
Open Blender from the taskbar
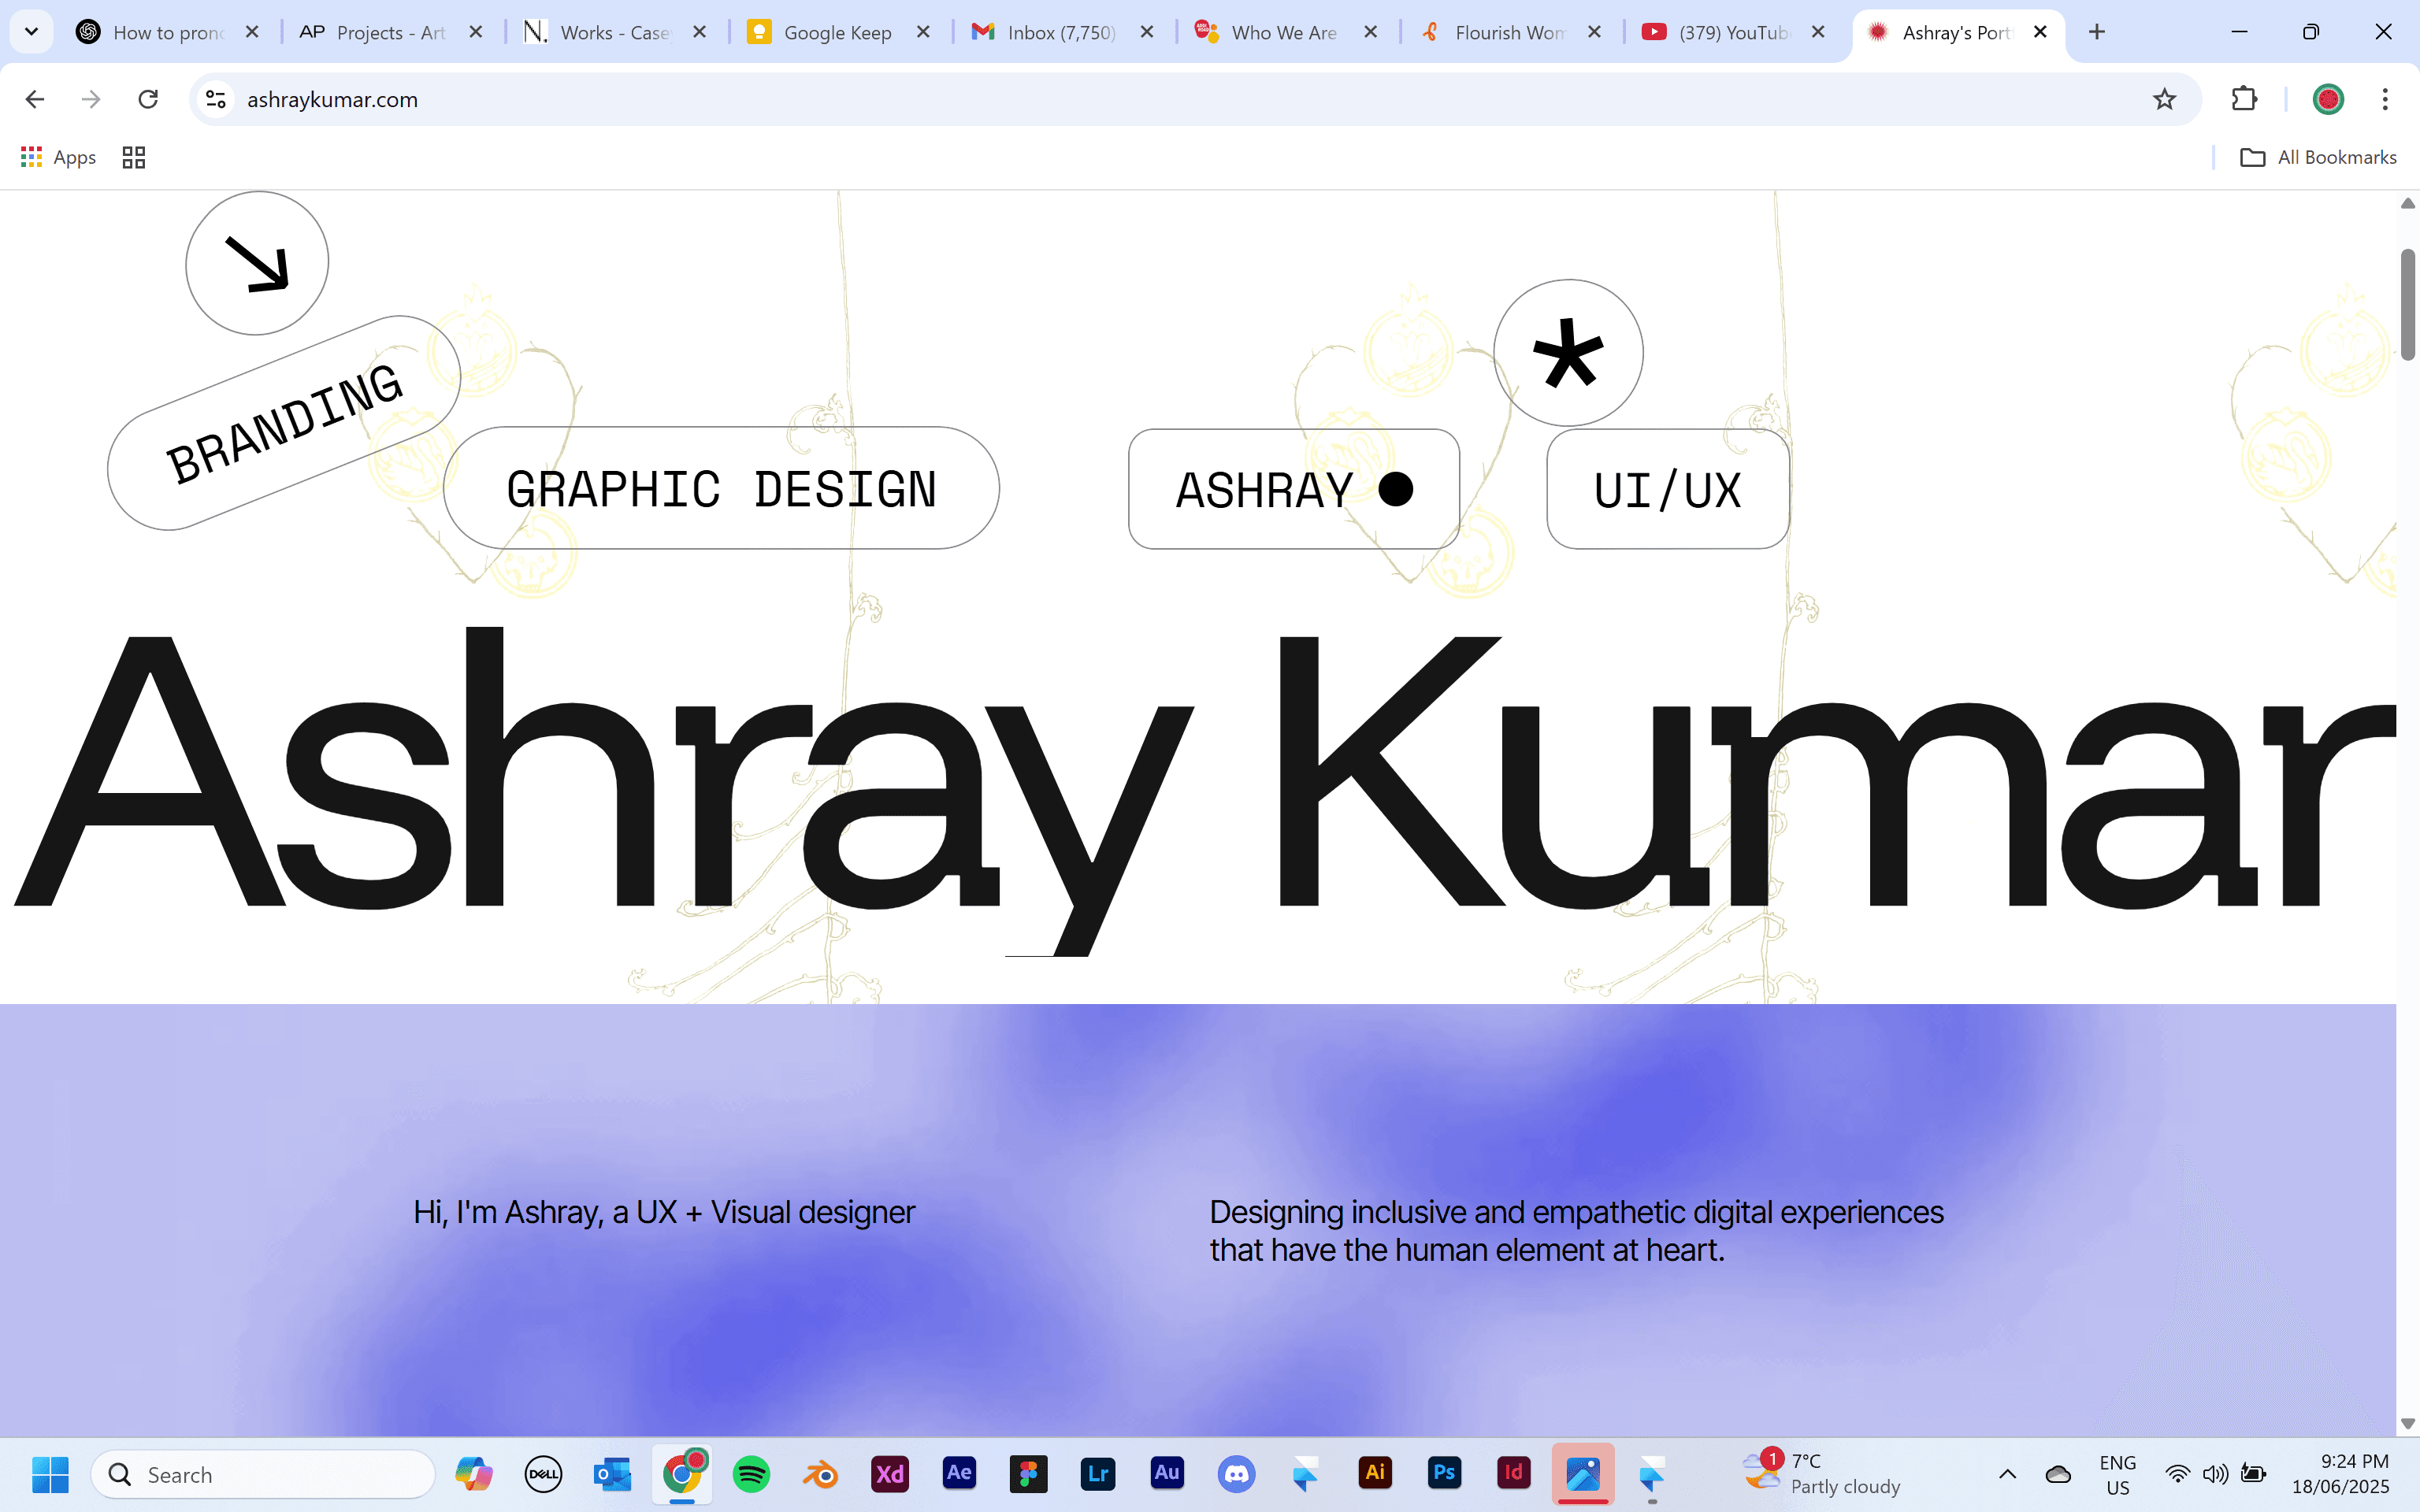click(820, 1473)
